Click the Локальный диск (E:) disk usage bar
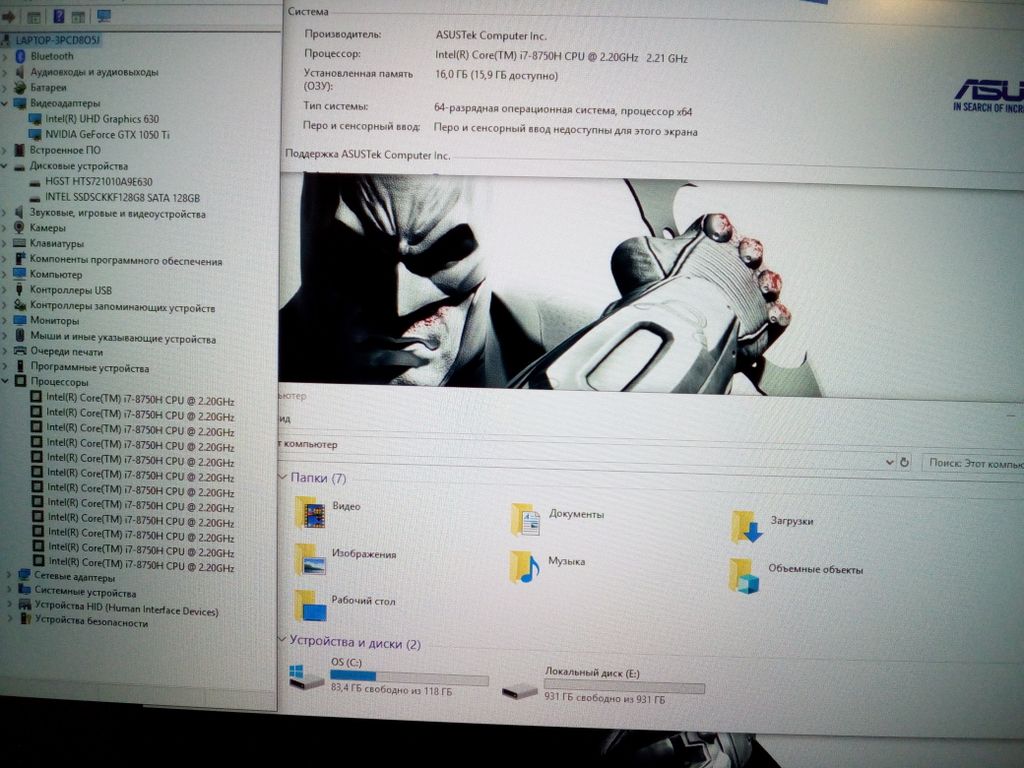 [x=624, y=686]
